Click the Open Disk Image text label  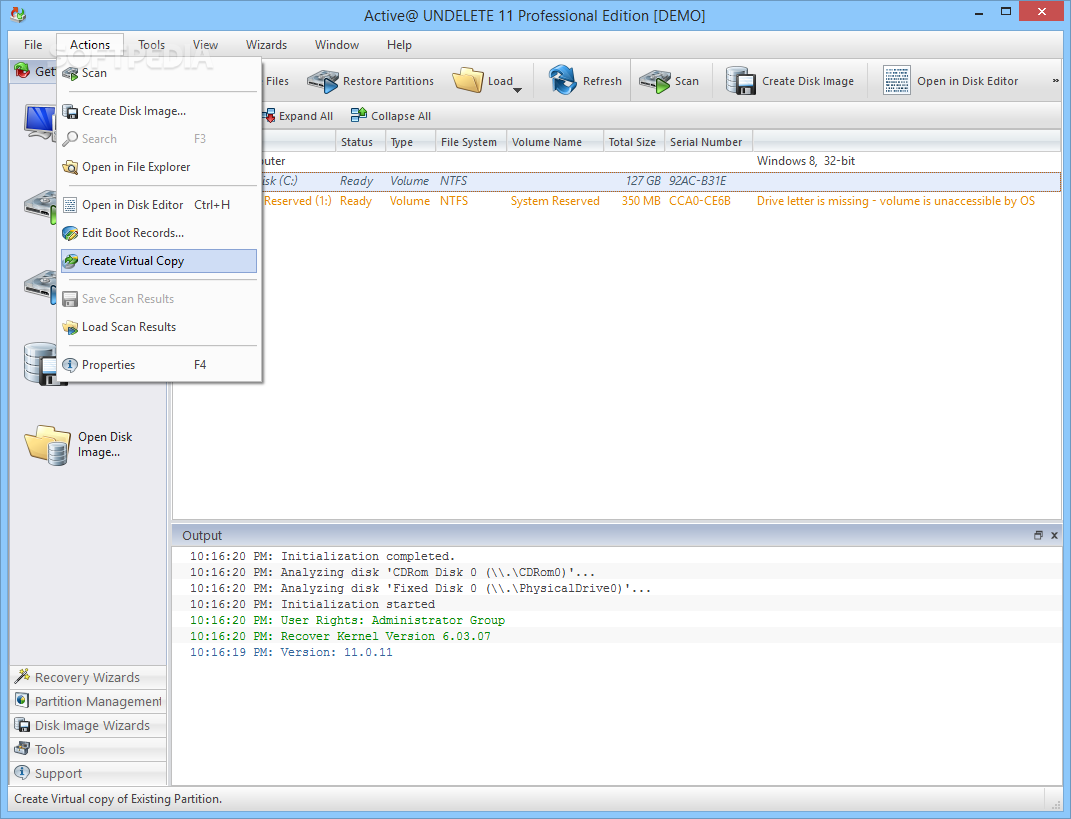105,445
